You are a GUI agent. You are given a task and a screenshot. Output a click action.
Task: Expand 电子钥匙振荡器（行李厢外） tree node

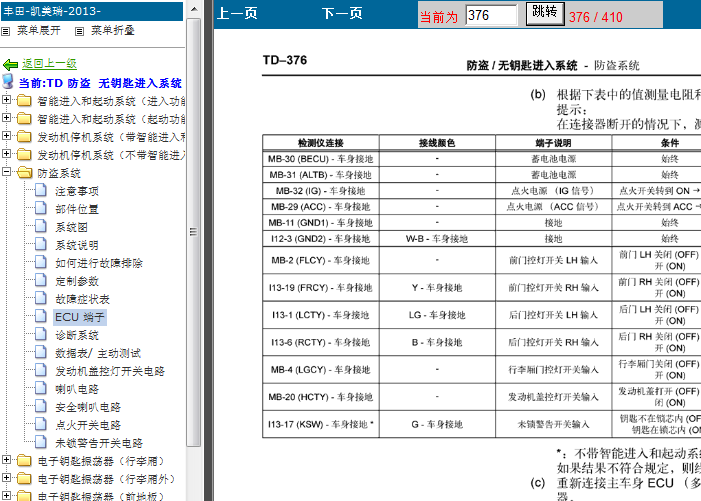6,477
